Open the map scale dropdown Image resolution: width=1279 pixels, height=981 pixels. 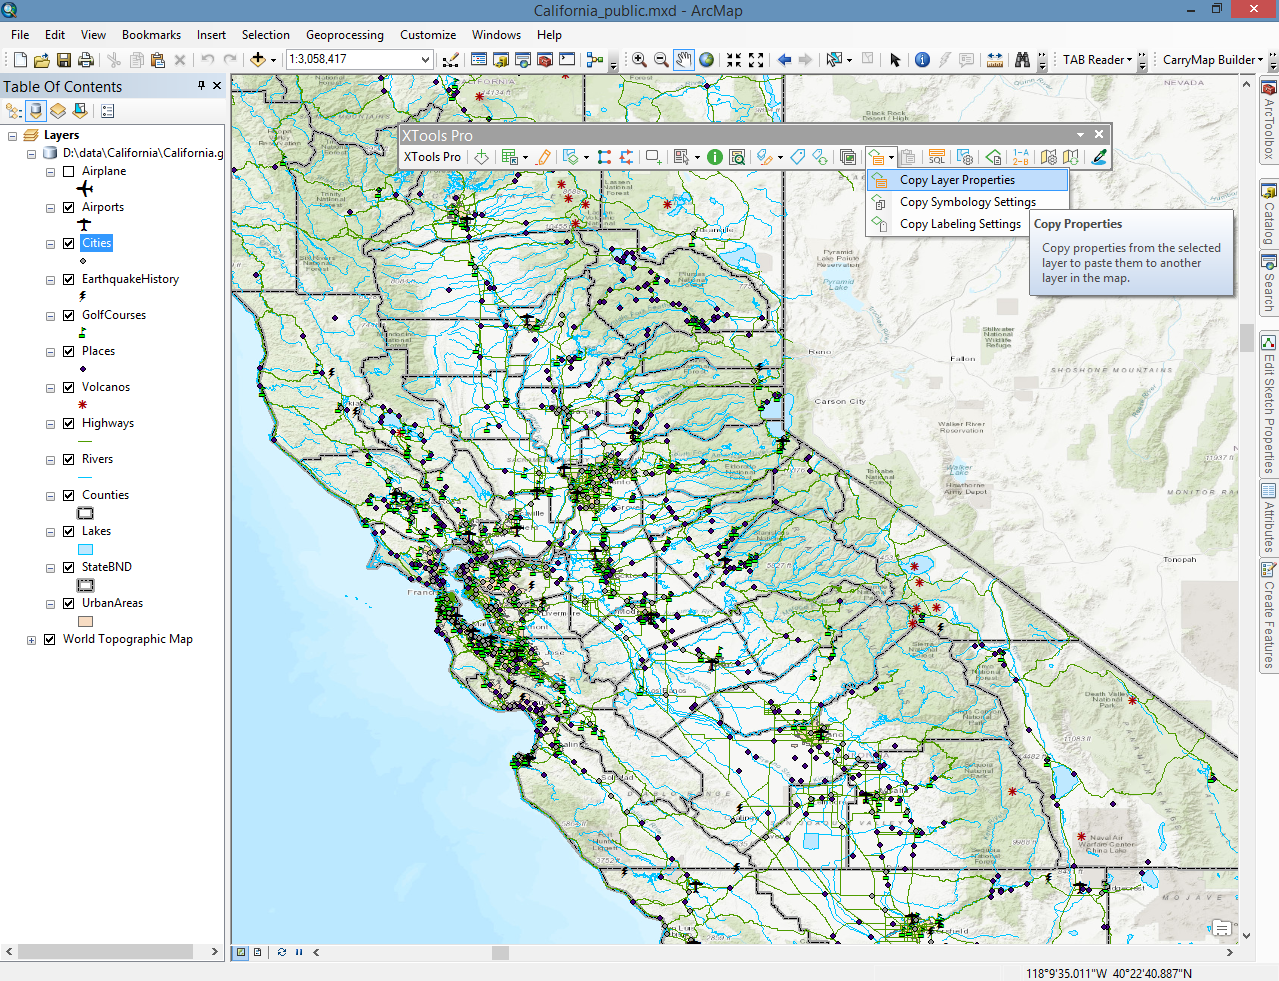[x=425, y=60]
